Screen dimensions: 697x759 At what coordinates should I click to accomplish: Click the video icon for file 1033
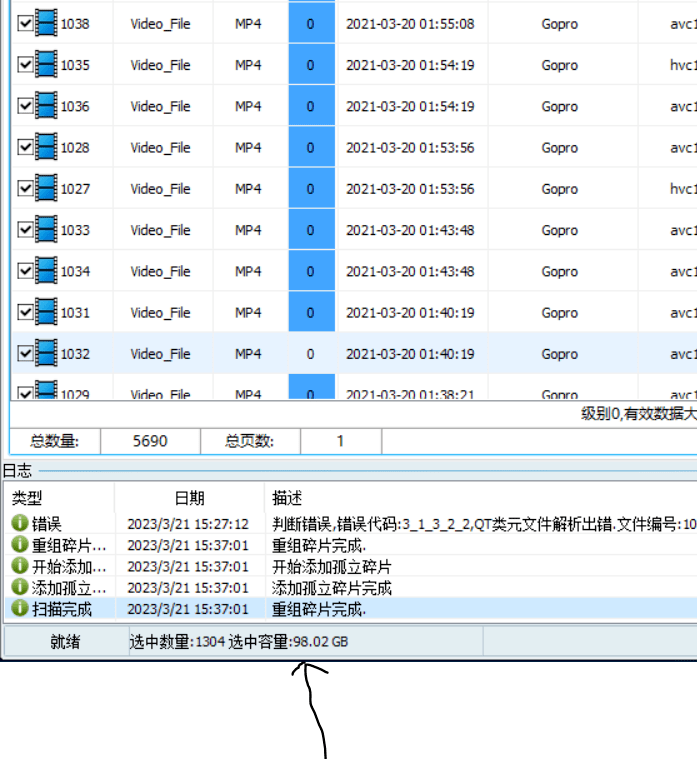pyautogui.click(x=46, y=230)
